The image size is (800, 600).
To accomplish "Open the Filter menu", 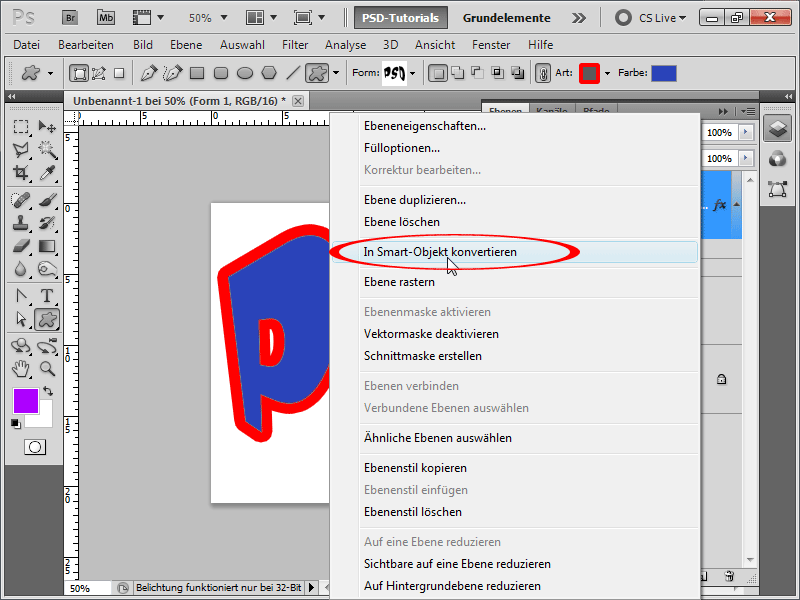I will pyautogui.click(x=295, y=45).
